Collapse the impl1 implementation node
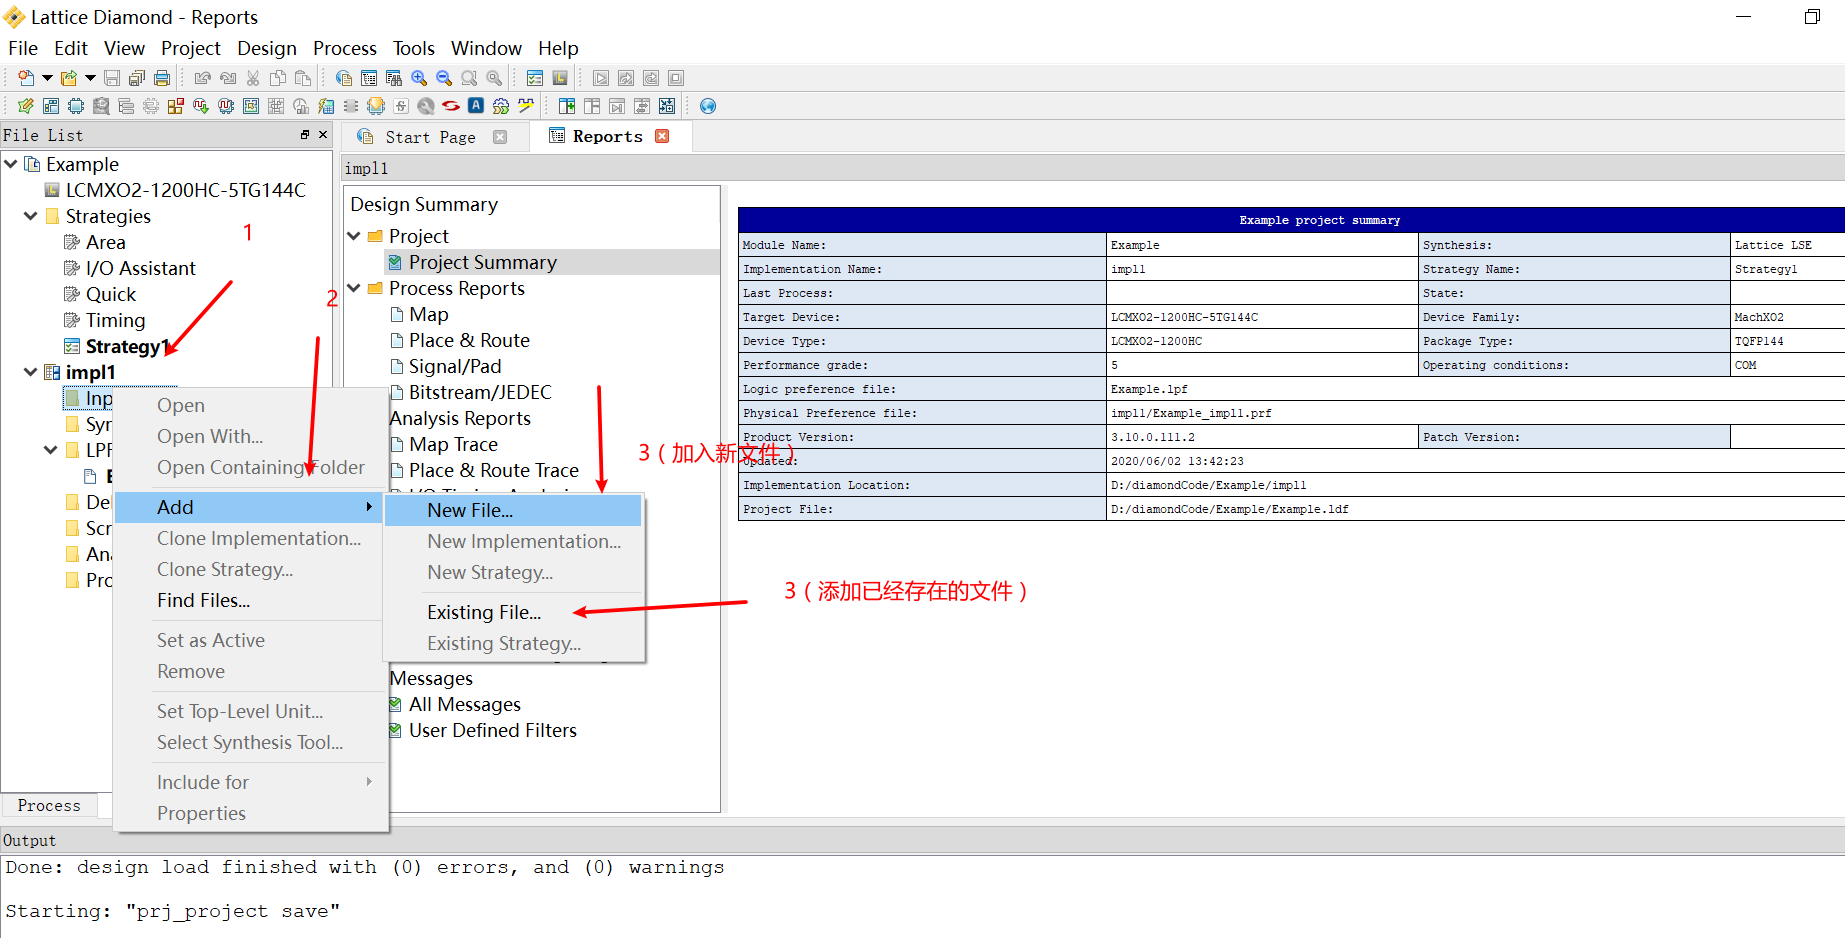 click(31, 371)
